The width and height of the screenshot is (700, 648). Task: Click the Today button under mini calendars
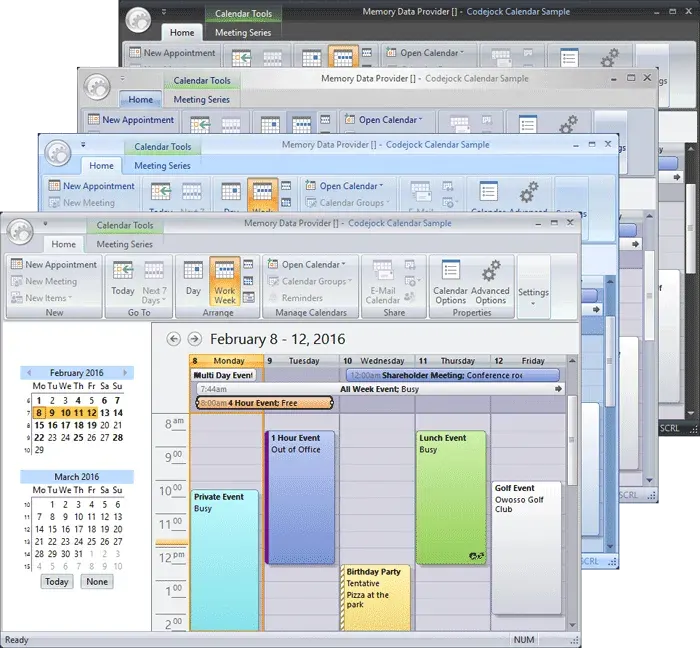[x=57, y=582]
